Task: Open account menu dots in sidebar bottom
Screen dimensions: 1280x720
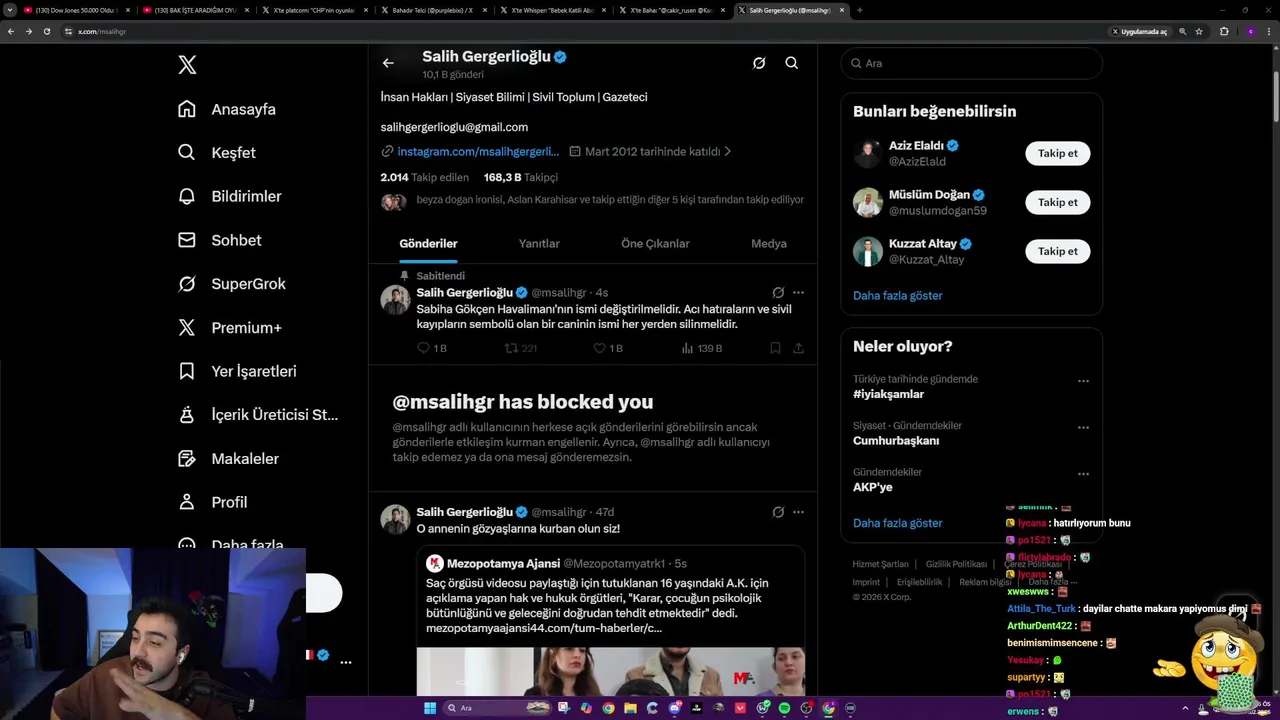Action: tap(346, 662)
